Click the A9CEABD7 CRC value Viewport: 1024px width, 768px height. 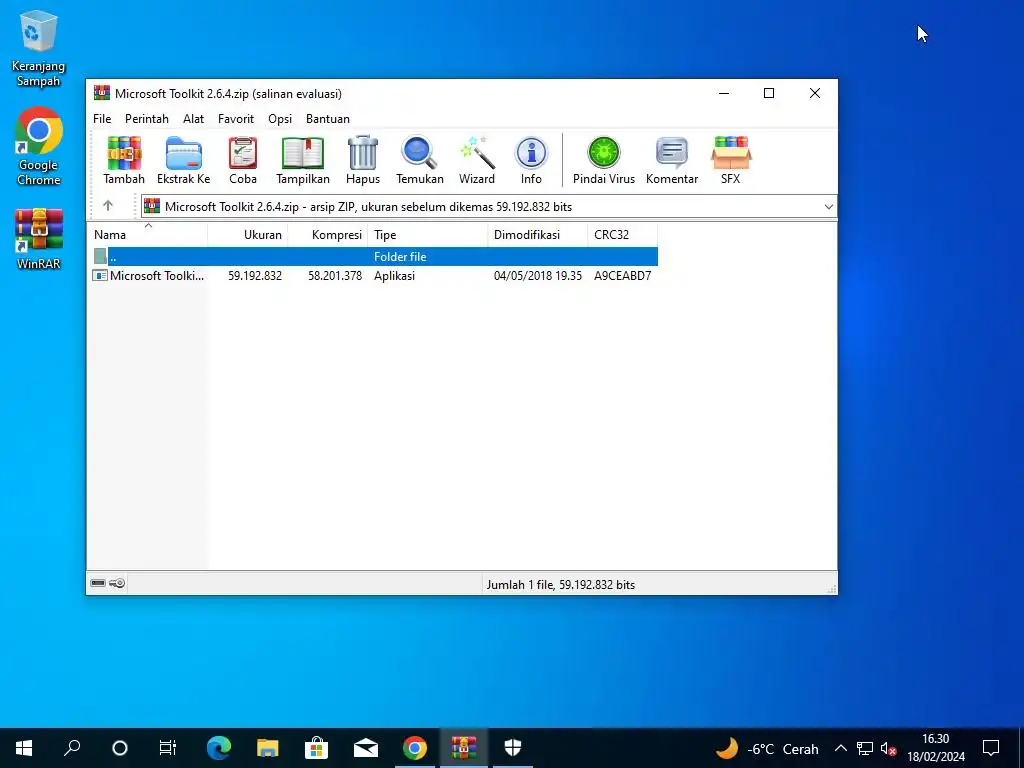click(622, 276)
